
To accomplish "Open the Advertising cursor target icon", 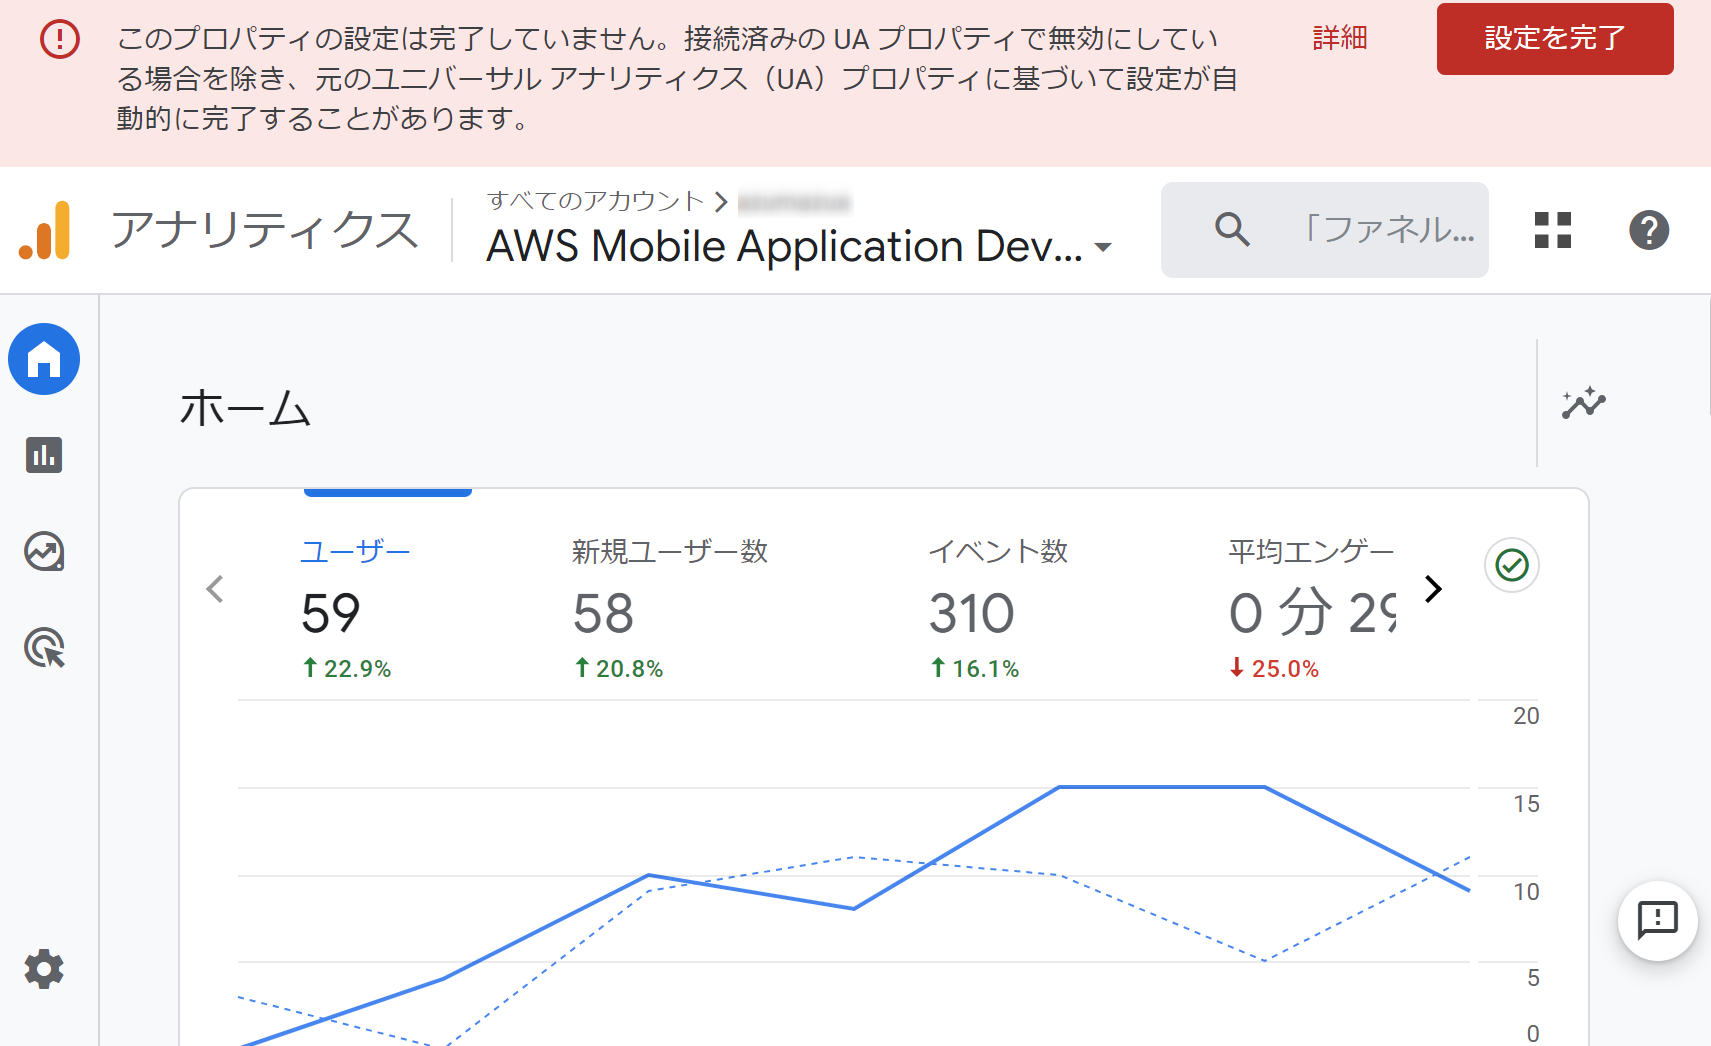I will (44, 647).
